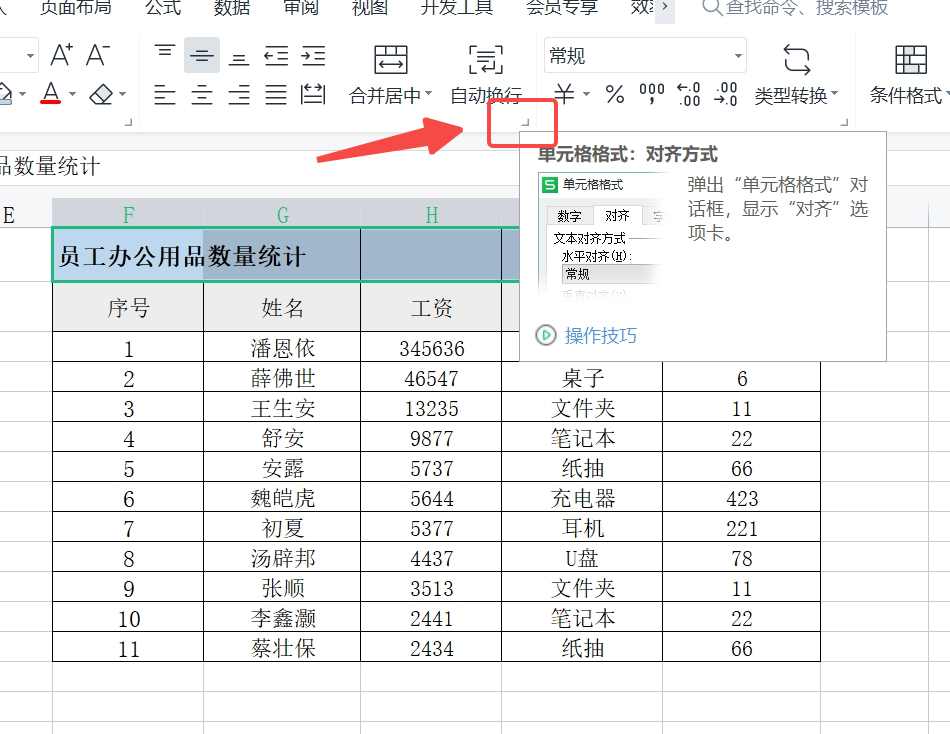Select cell with value 423
This screenshot has width=950, height=734.
tap(742, 498)
